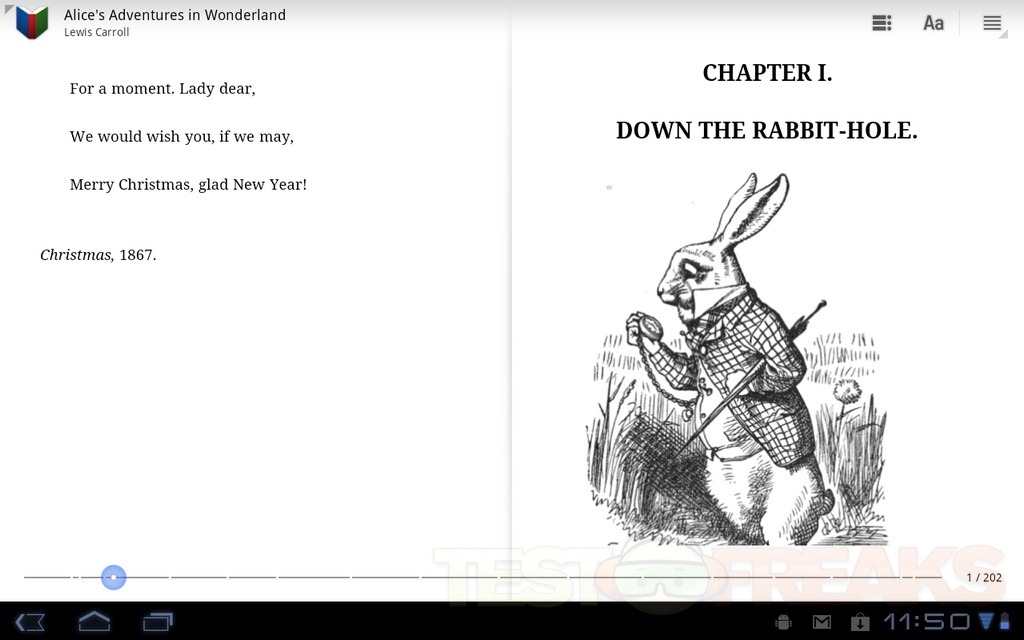Expand the overflow menu in top bar
1024x640 pixels.
coord(991,23)
